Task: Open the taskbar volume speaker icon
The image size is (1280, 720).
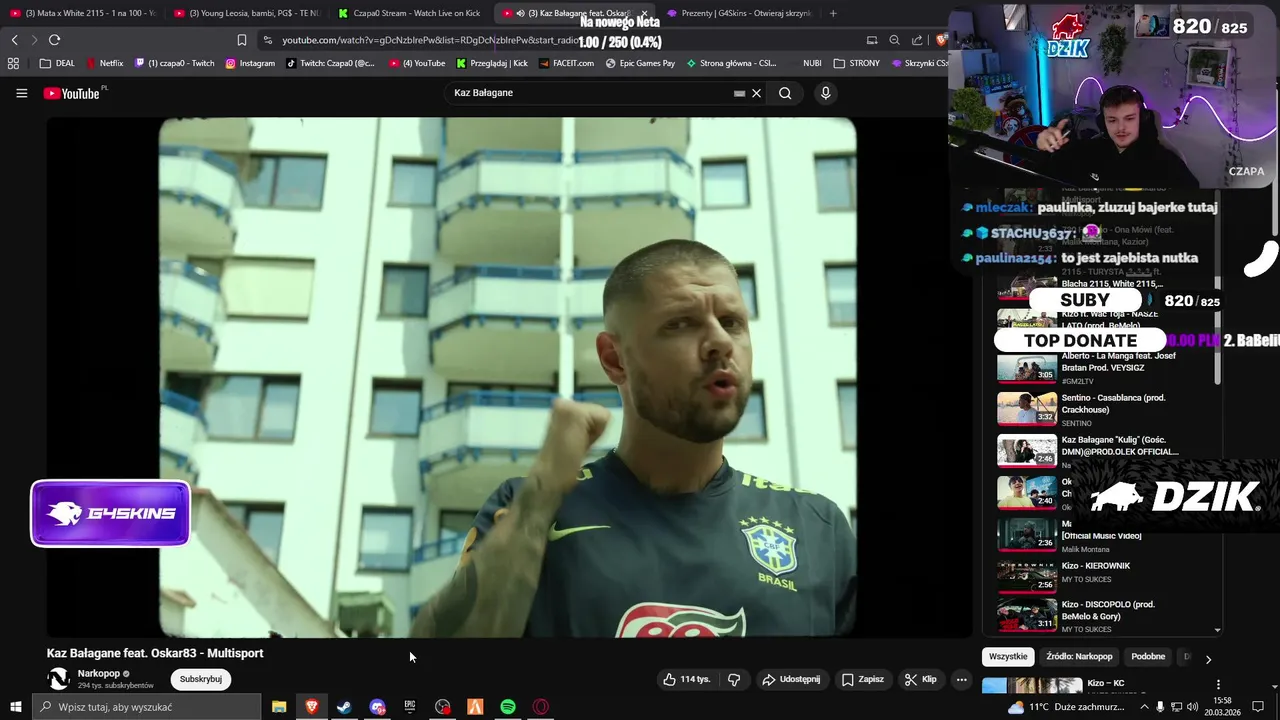Action: pos(1192,707)
